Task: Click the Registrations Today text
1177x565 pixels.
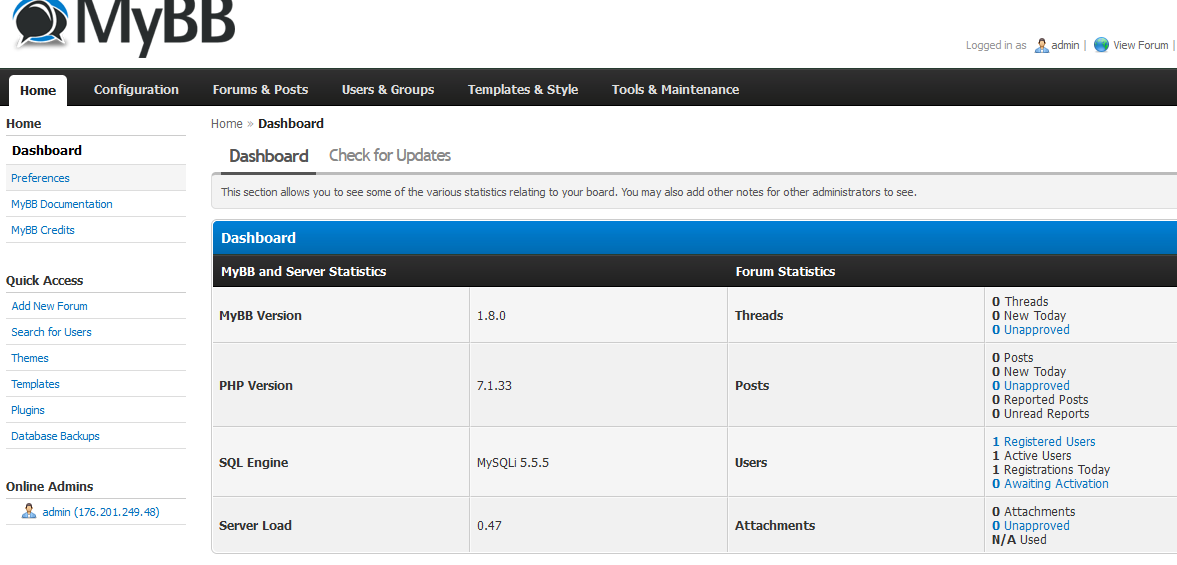Action: point(1051,470)
